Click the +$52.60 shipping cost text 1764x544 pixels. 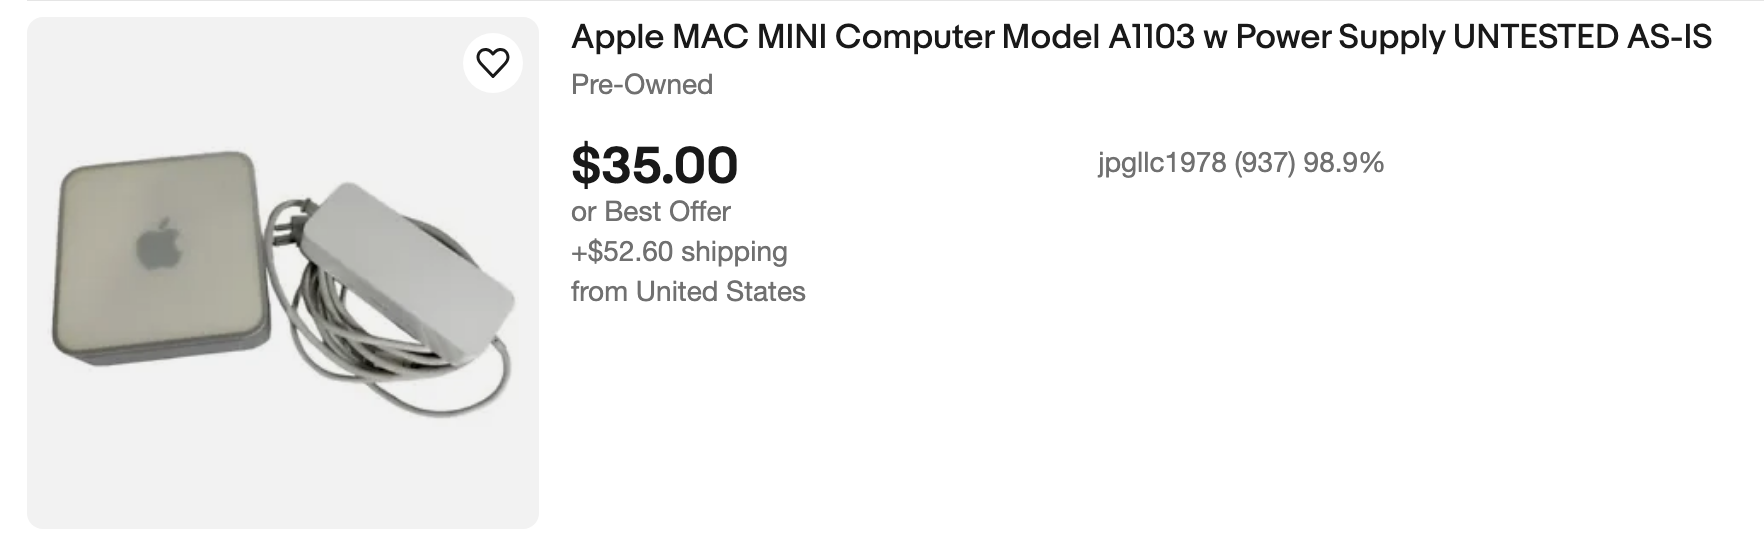pos(679,252)
